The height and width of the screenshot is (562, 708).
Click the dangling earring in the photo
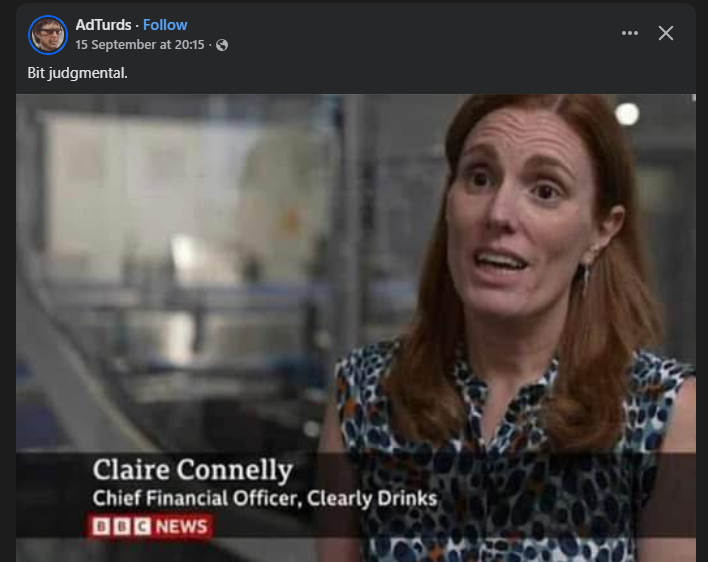click(x=587, y=279)
